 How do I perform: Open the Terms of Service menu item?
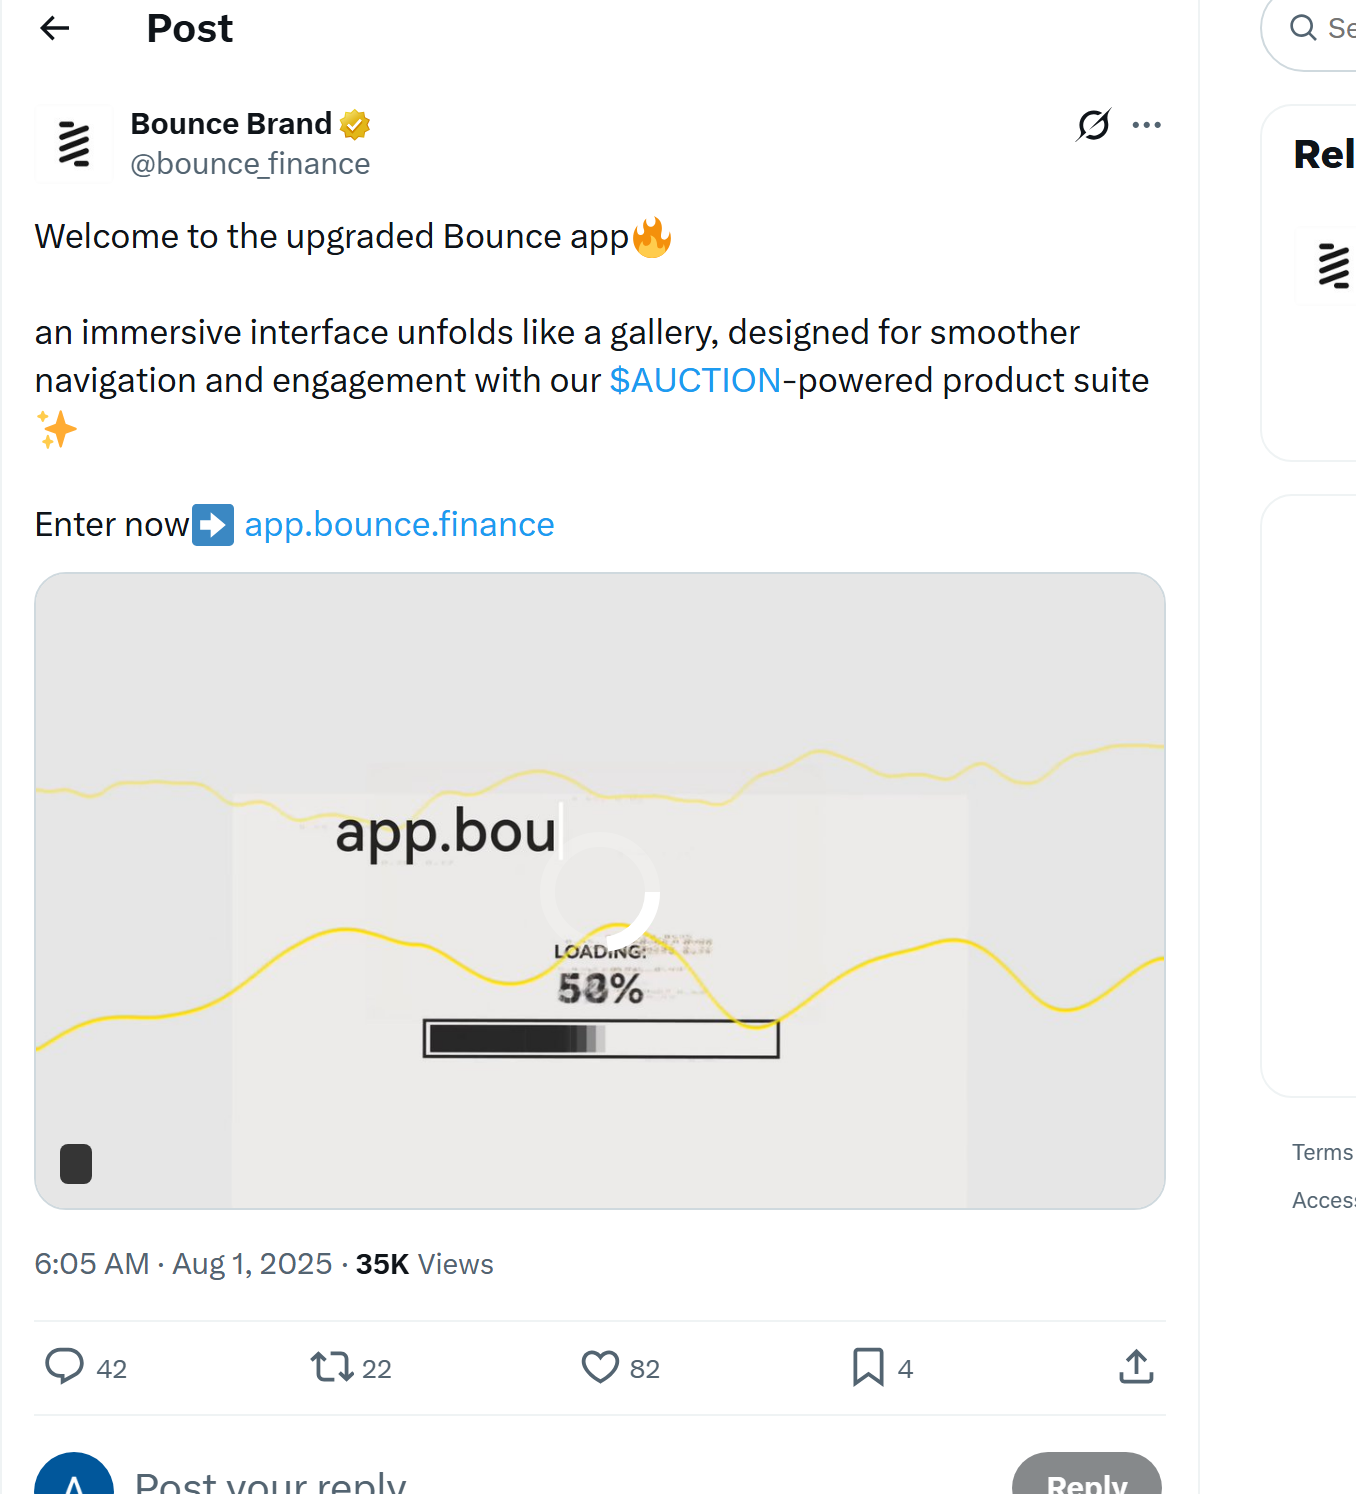[x=1322, y=1152]
